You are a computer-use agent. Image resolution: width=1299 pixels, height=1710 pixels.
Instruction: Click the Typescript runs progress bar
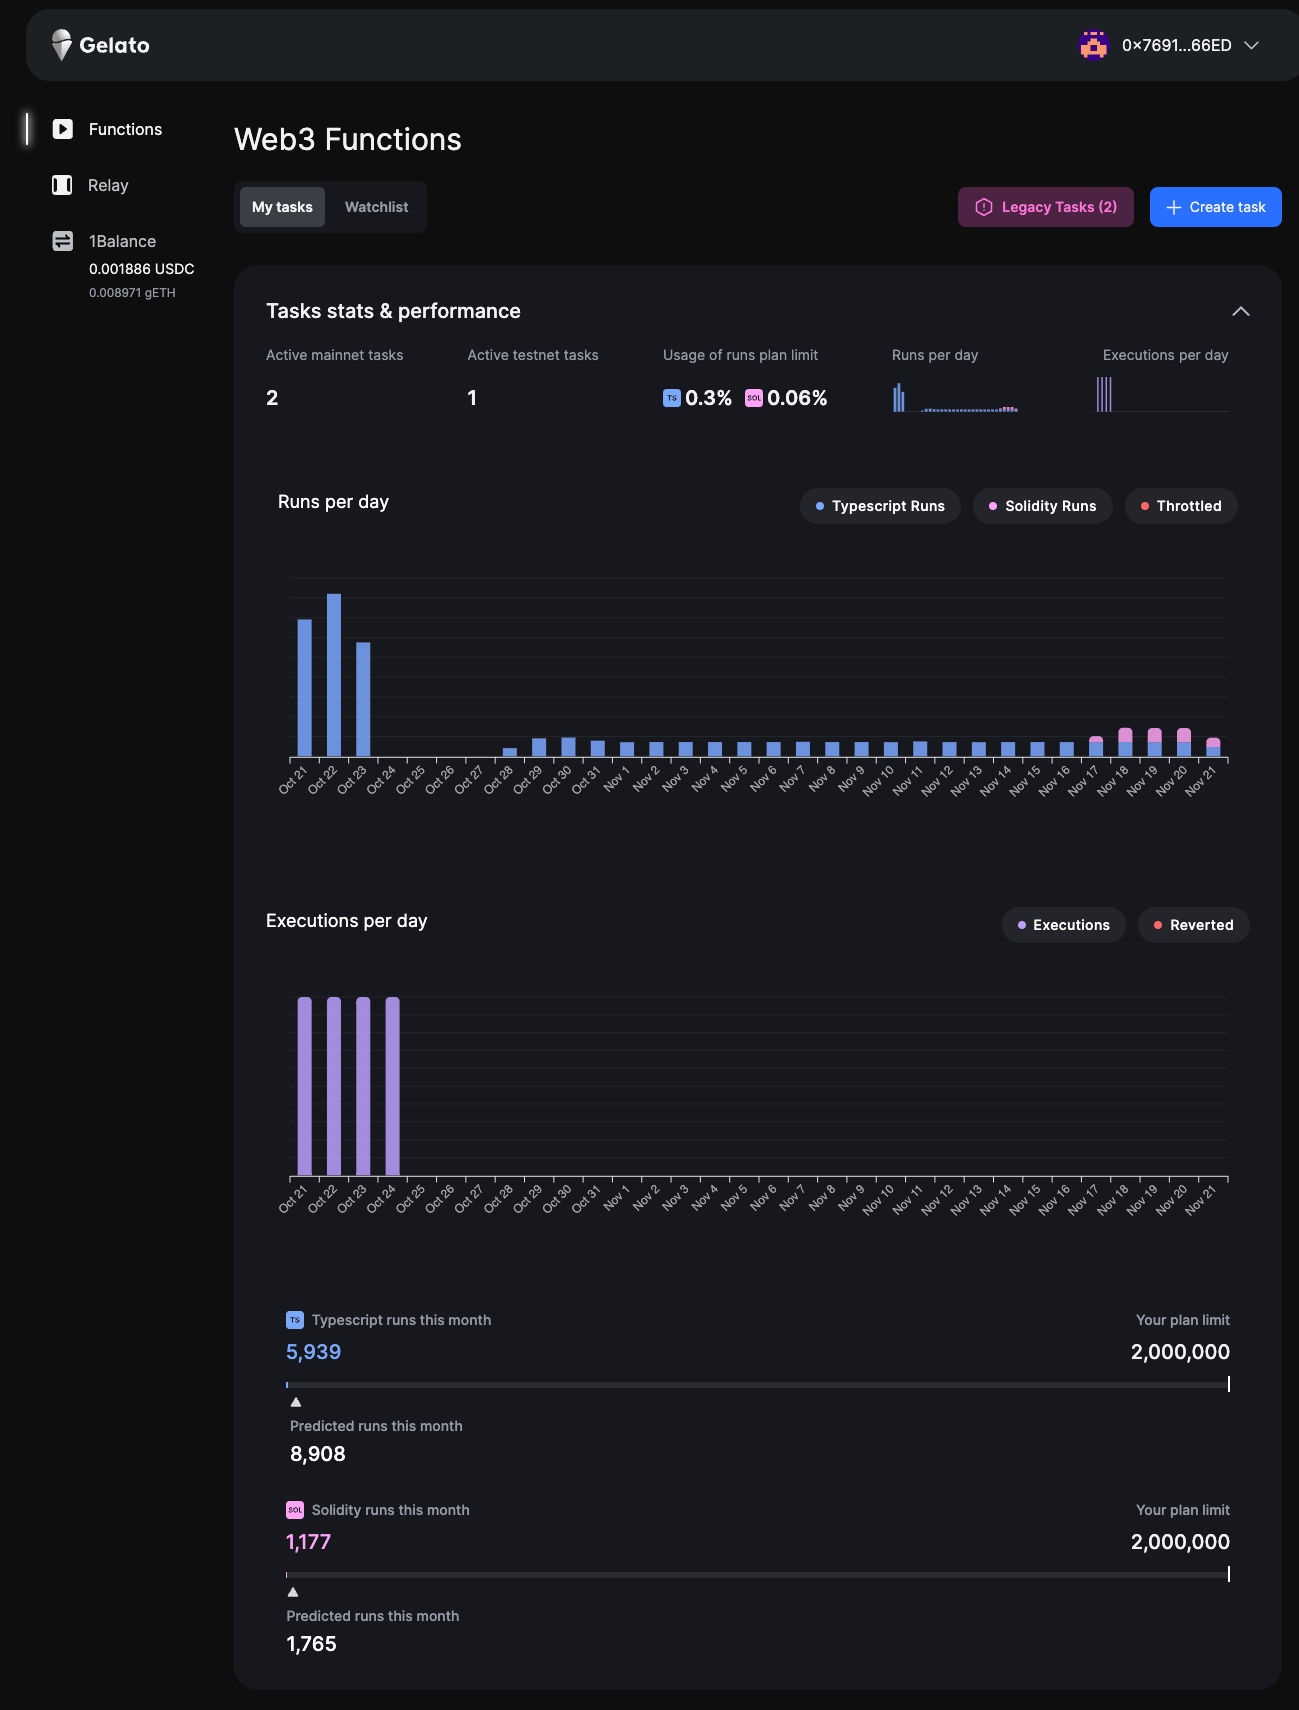tap(758, 1385)
